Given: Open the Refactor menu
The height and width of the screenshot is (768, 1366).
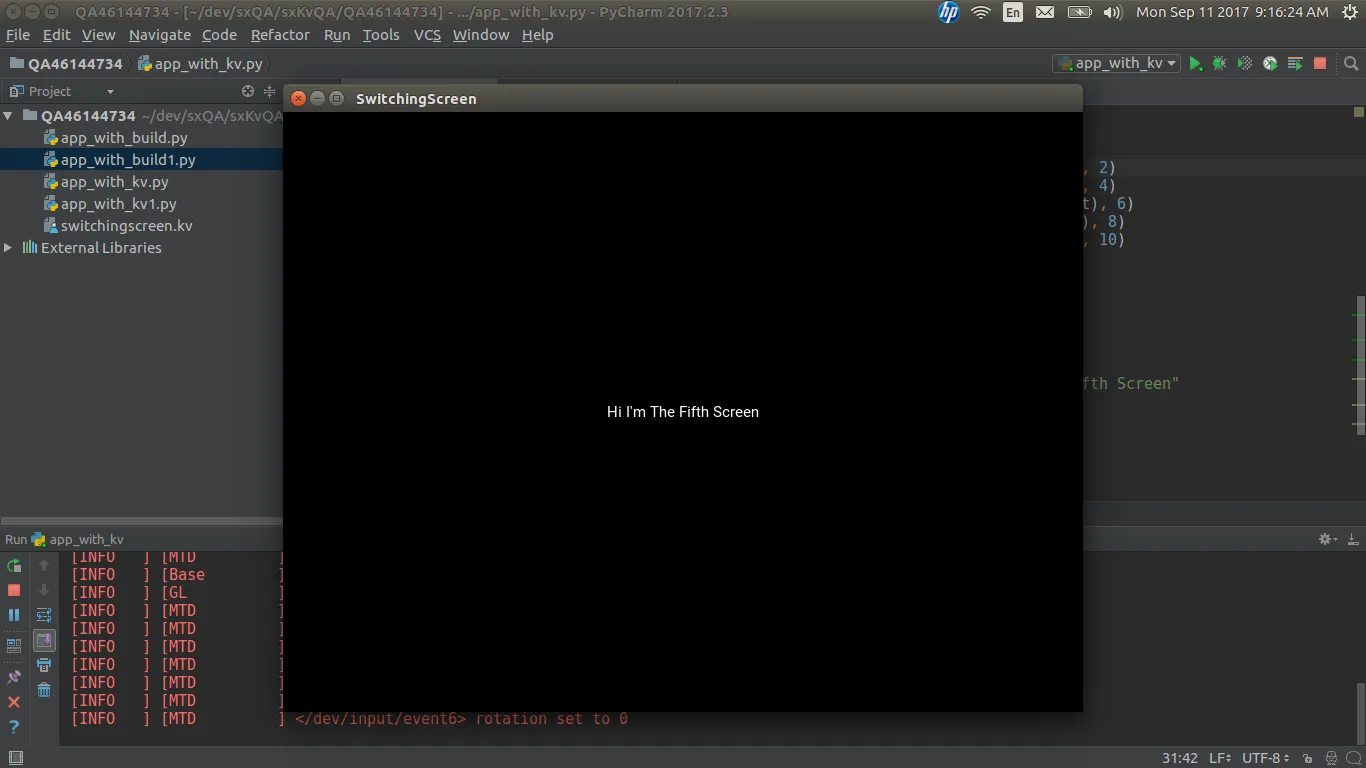Looking at the screenshot, I should point(280,35).
